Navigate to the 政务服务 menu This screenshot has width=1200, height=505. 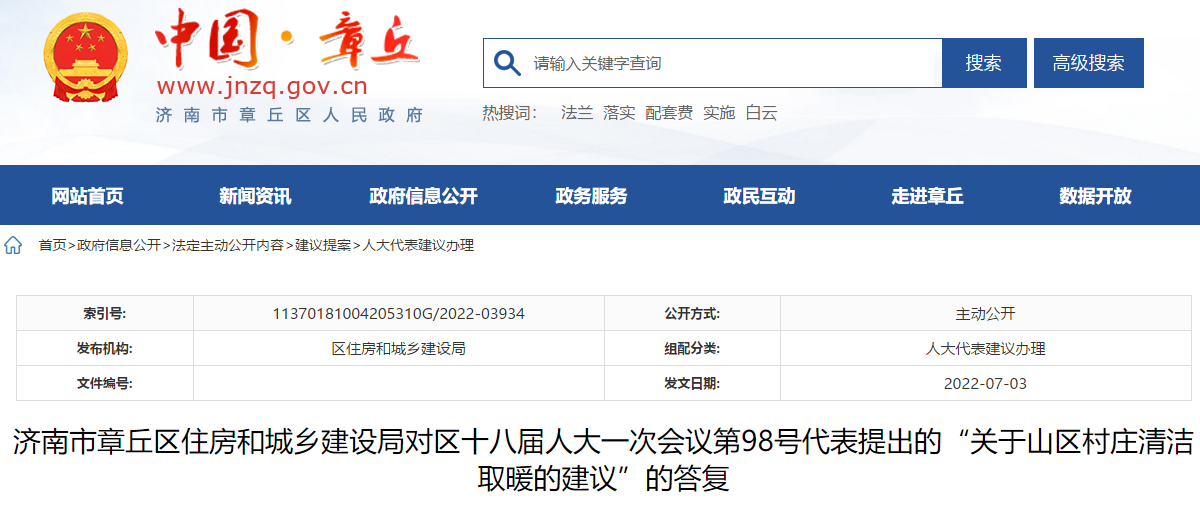point(591,196)
